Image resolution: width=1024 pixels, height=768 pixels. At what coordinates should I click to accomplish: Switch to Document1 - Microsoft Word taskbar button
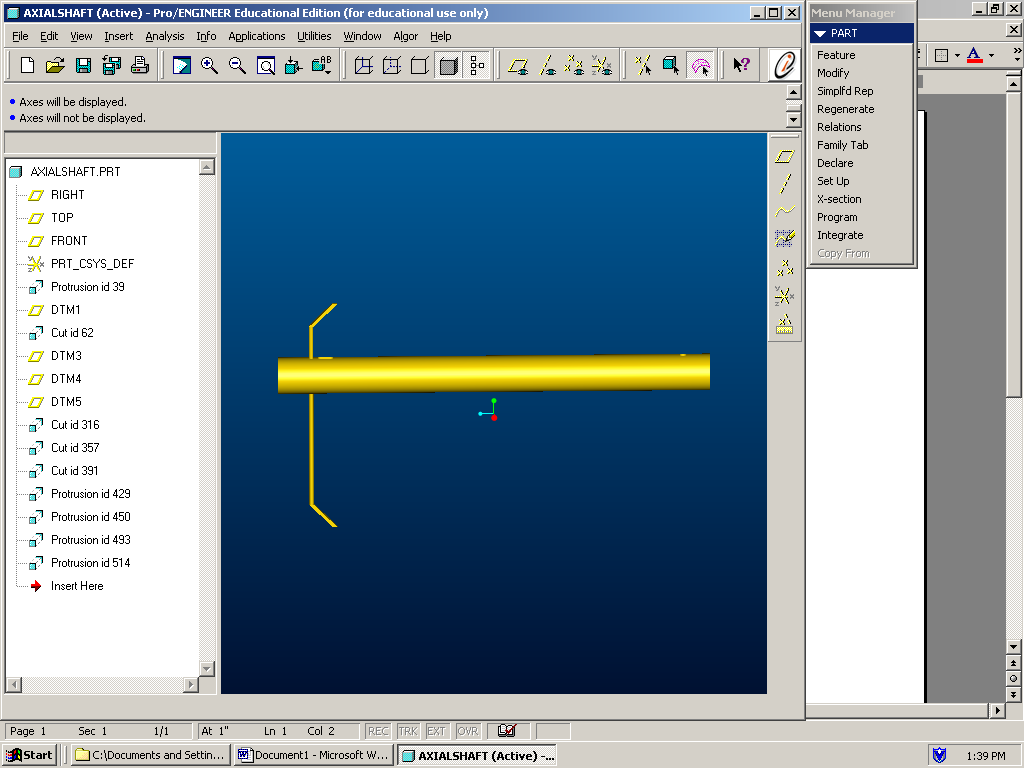pos(314,756)
